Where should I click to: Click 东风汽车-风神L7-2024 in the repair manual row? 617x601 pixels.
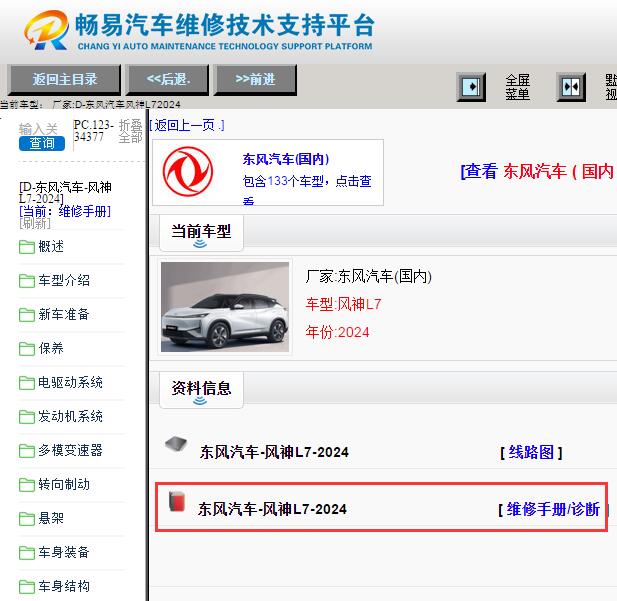[x=272, y=509]
